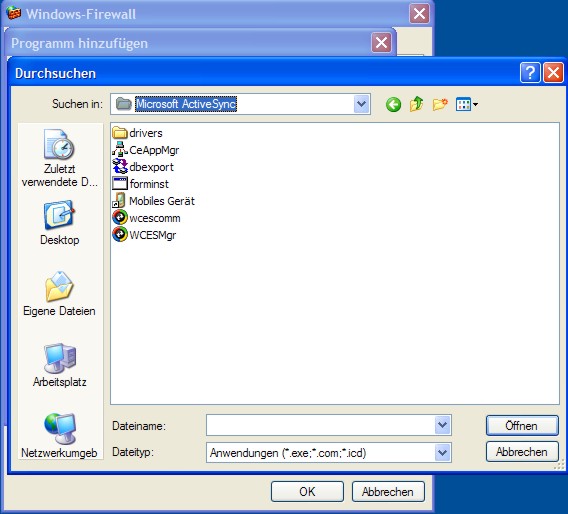The image size is (568, 514).
Task: Open the view menu icon
Action: (x=467, y=105)
